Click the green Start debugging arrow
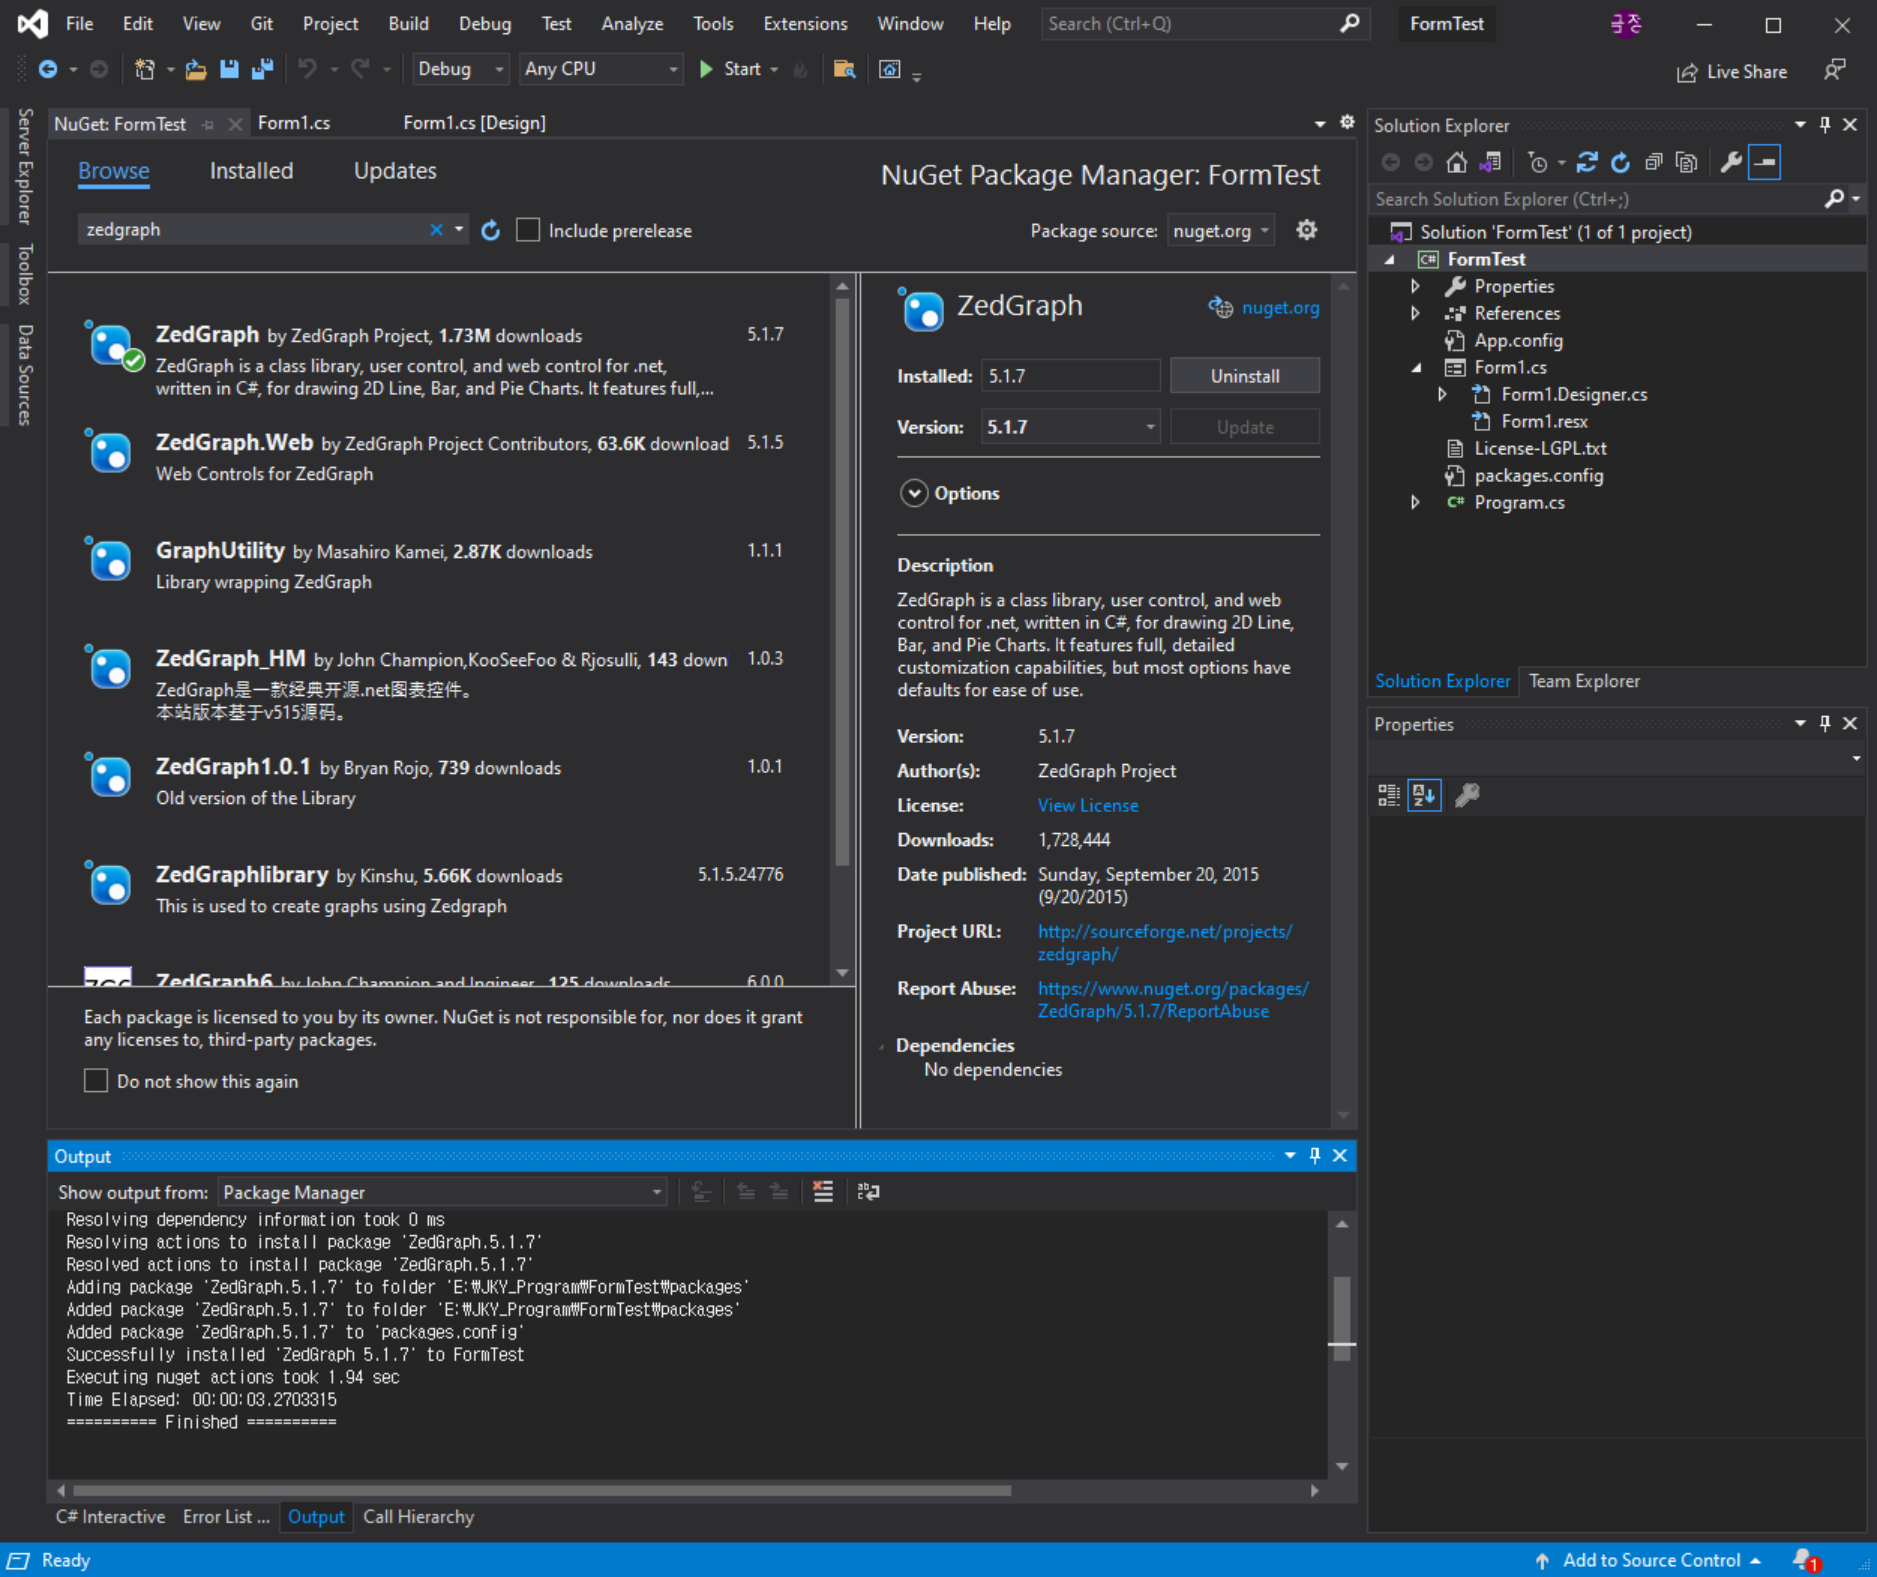1877x1577 pixels. click(x=706, y=69)
